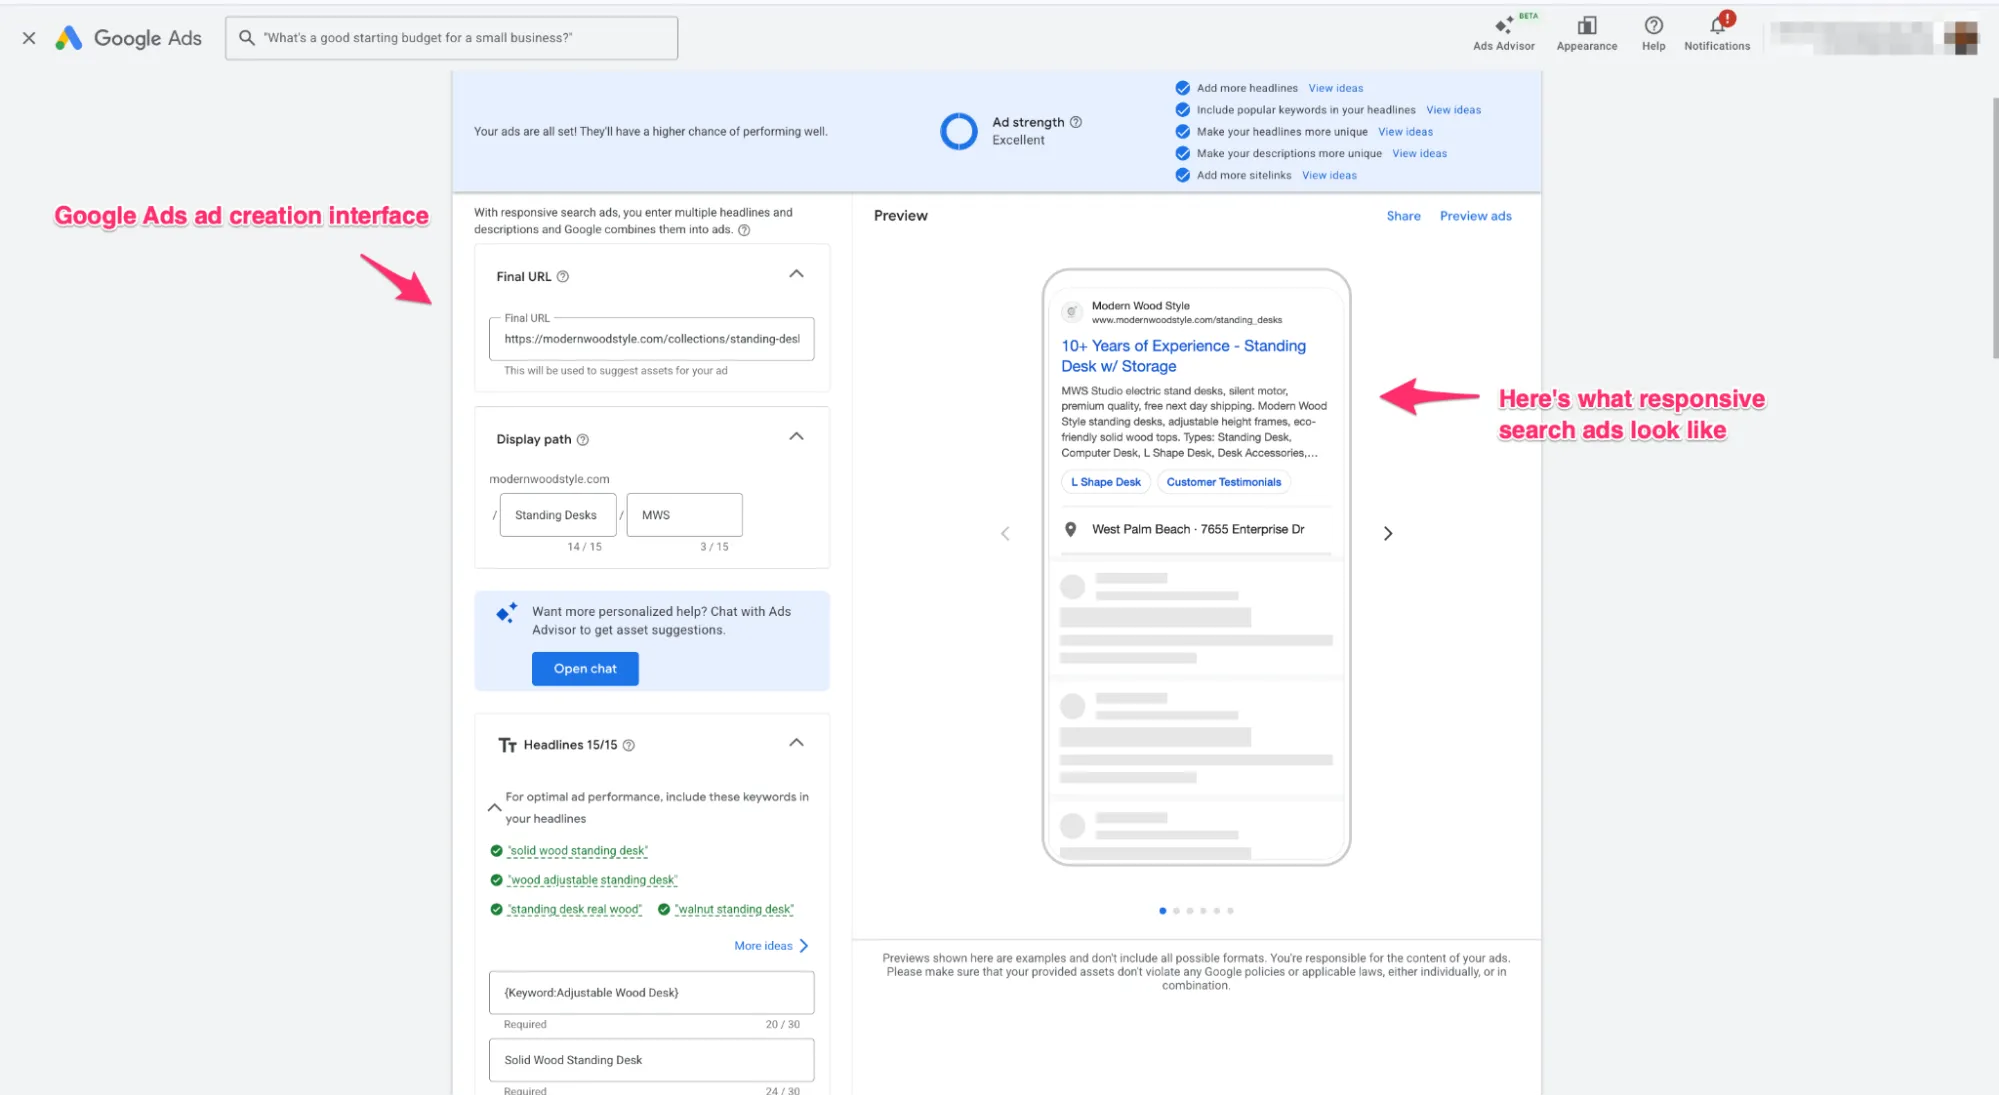Select the second preview carousel dot
The width and height of the screenshot is (1999, 1096).
[1176, 911]
